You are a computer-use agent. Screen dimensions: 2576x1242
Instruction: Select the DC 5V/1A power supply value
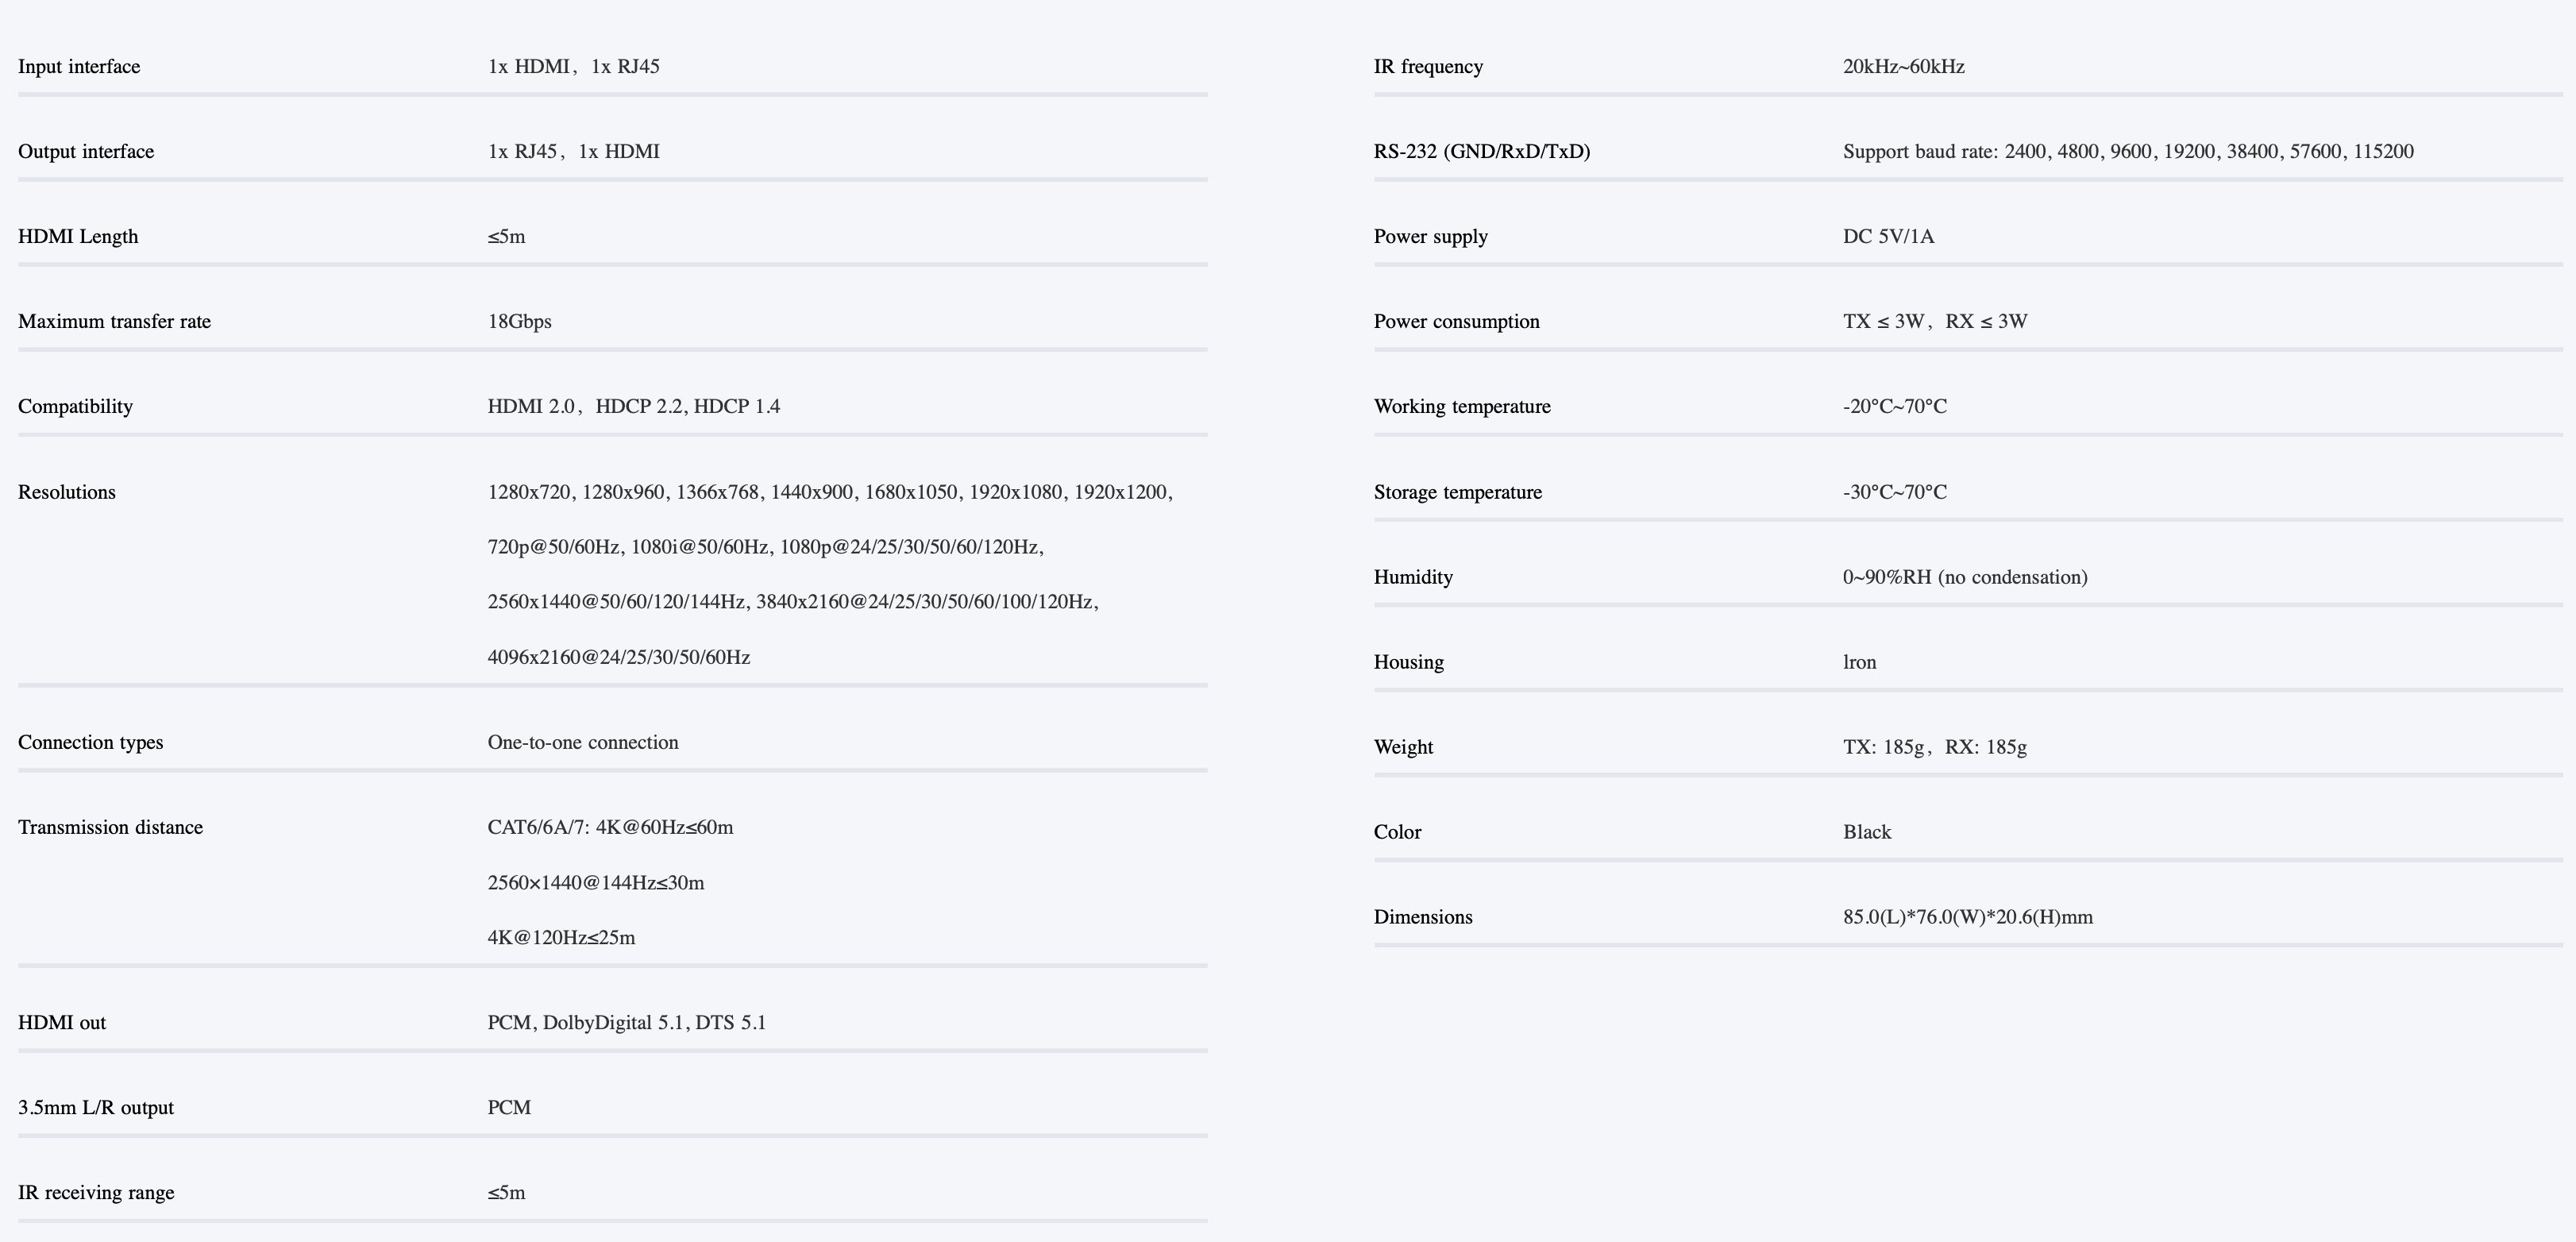point(1889,237)
